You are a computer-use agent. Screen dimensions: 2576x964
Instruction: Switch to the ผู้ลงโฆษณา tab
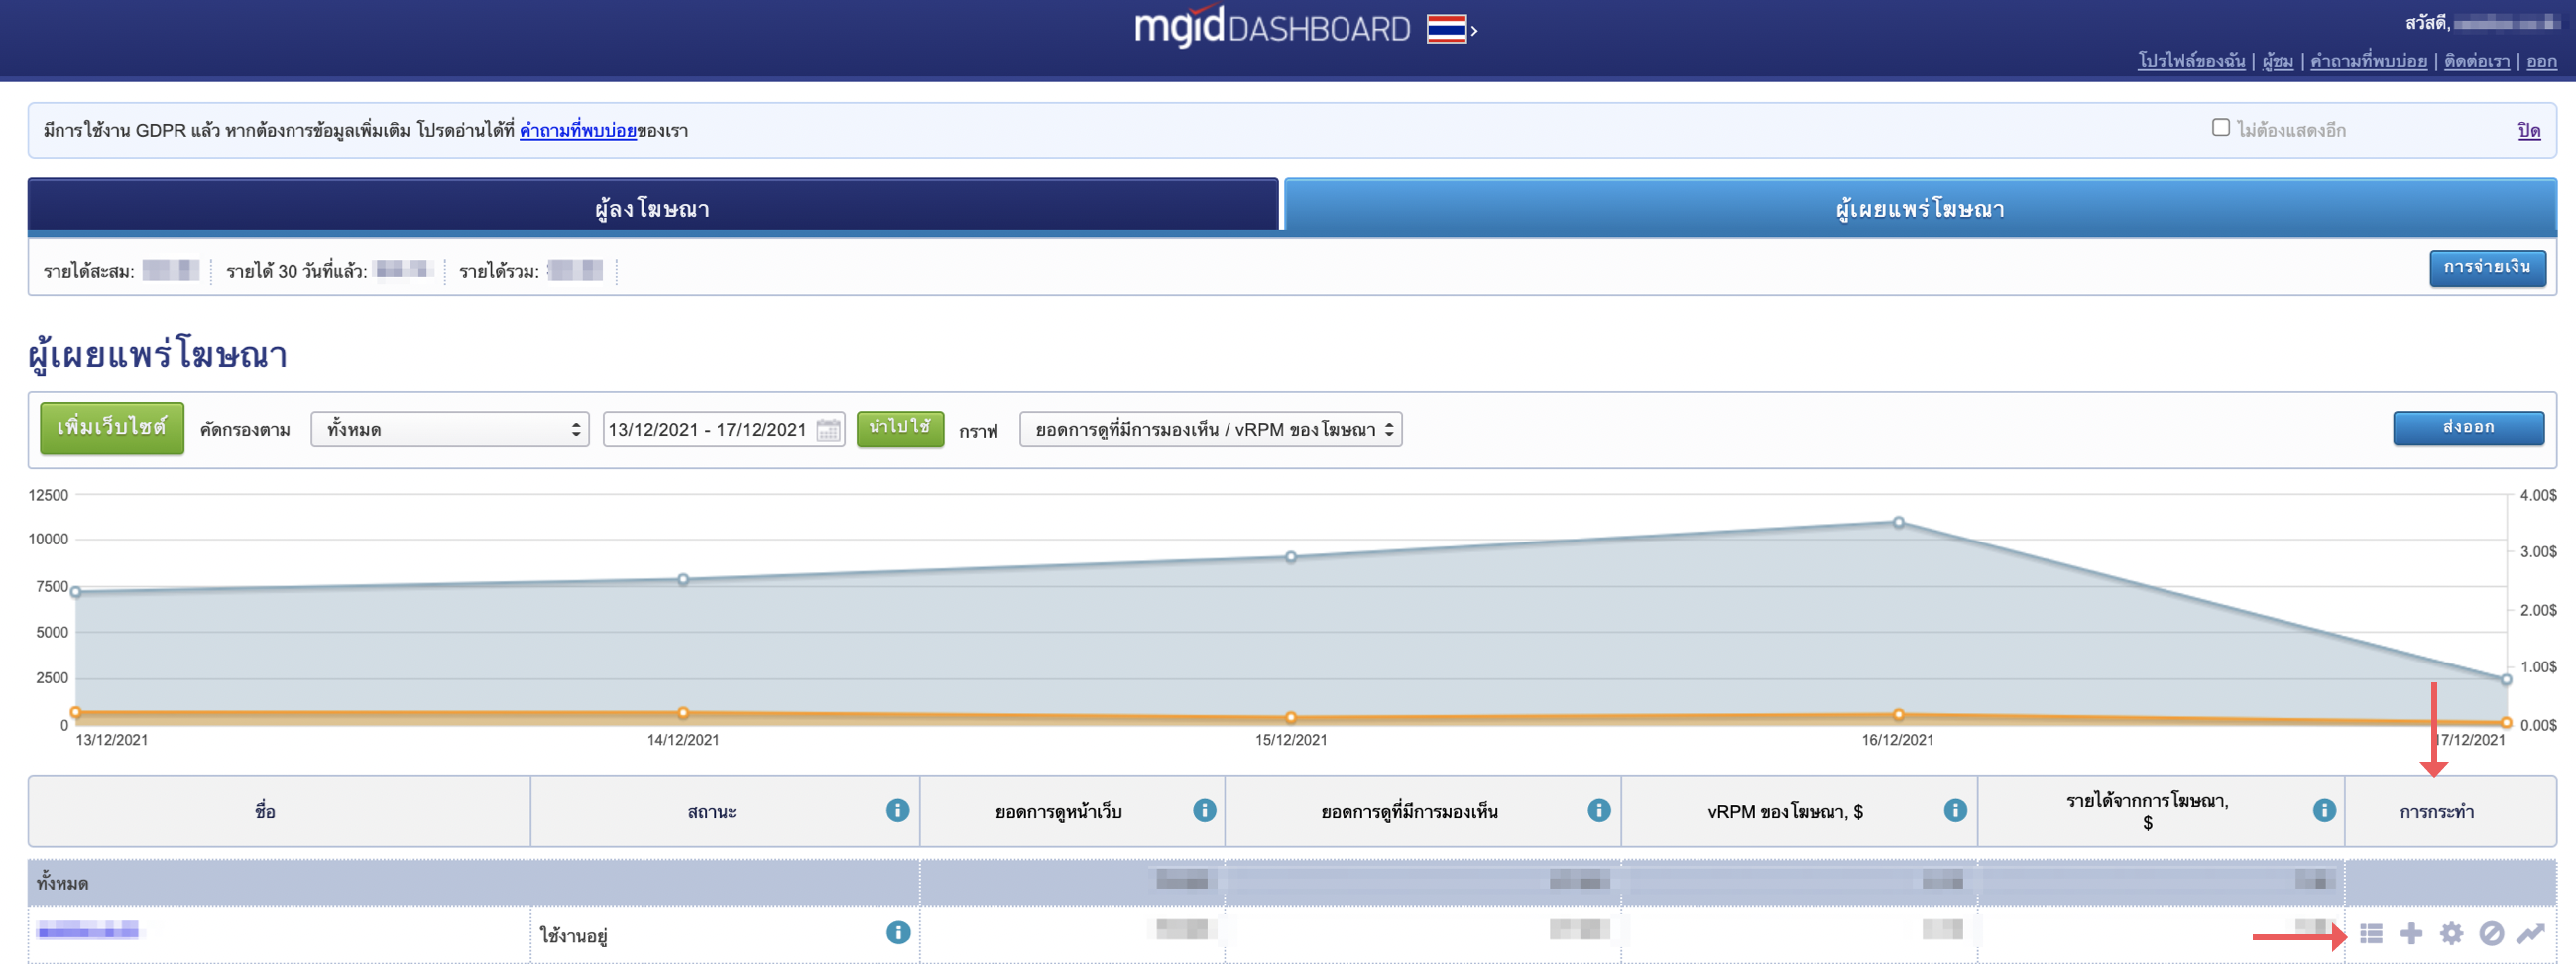click(x=652, y=208)
